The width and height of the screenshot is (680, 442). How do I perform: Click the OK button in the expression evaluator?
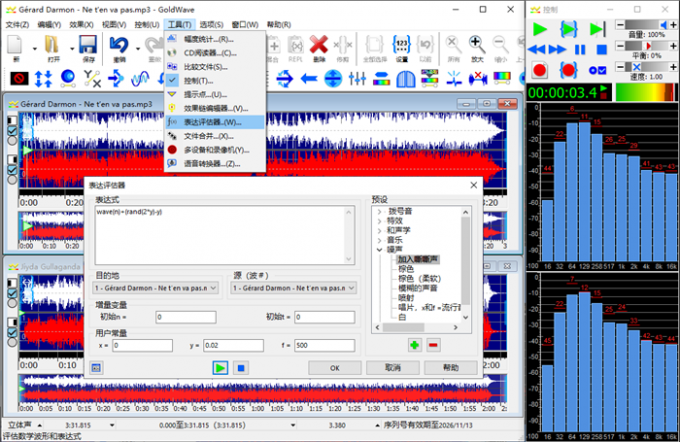[334, 368]
